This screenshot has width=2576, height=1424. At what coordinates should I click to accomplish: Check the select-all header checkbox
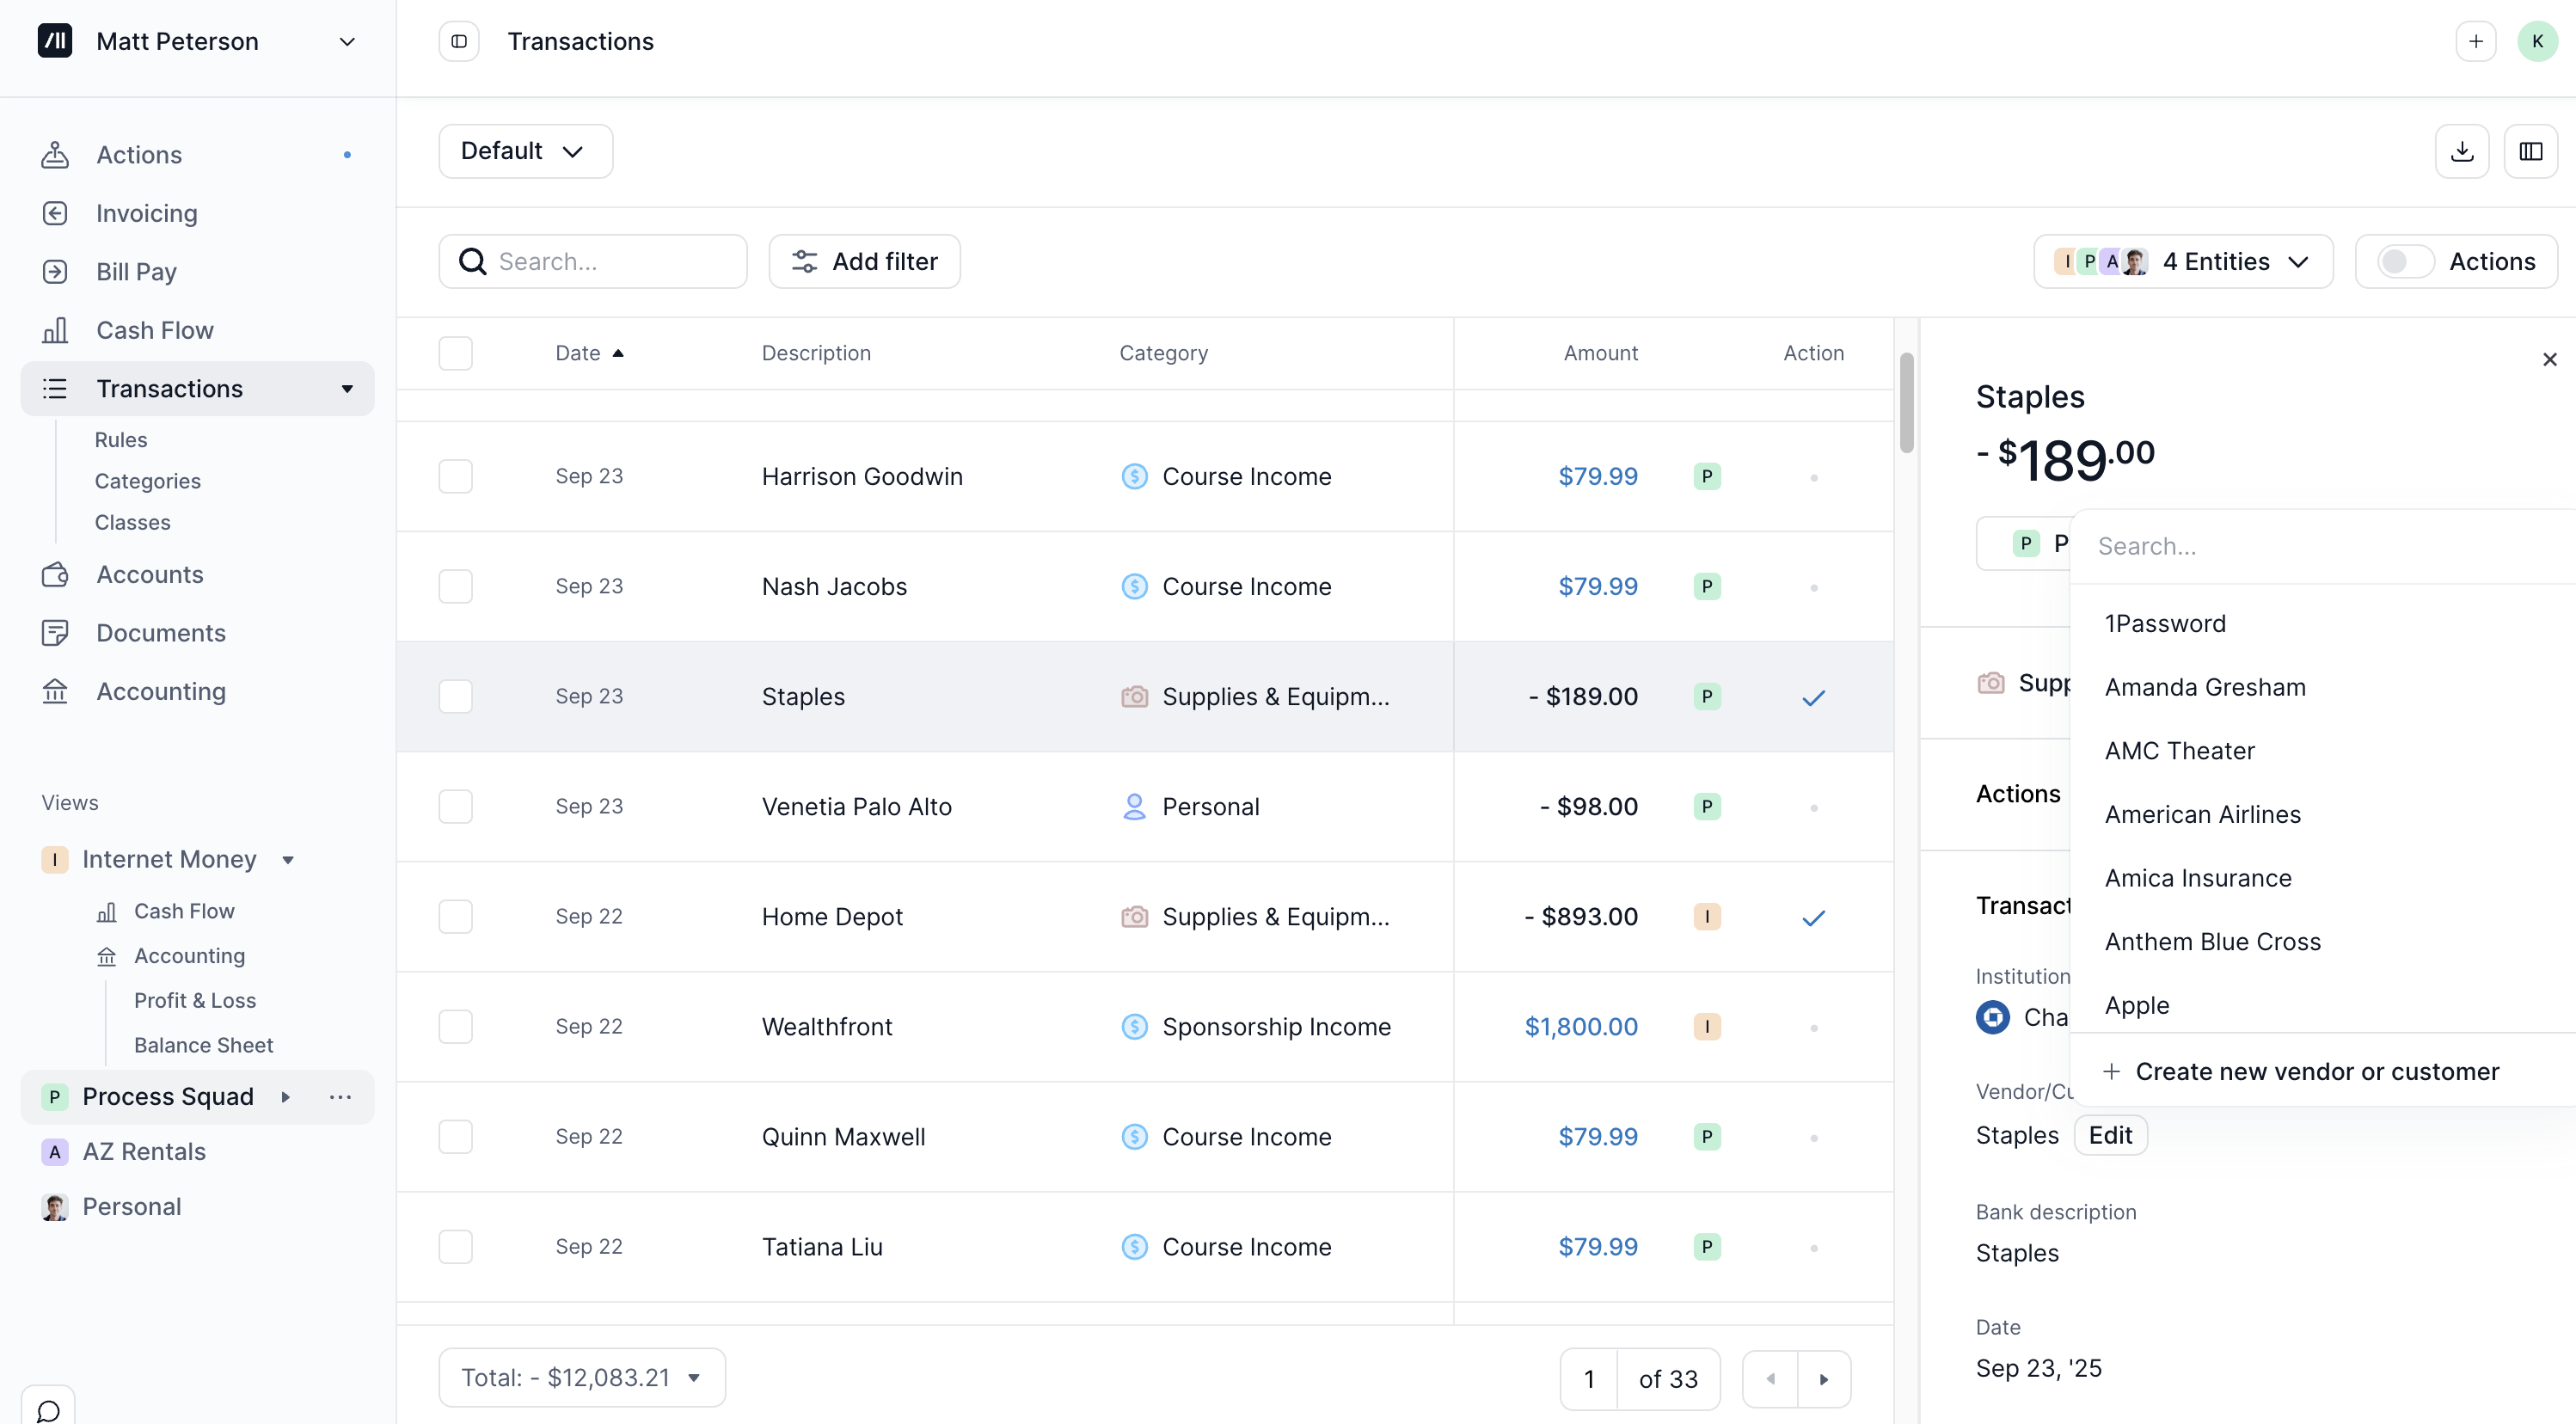click(455, 353)
